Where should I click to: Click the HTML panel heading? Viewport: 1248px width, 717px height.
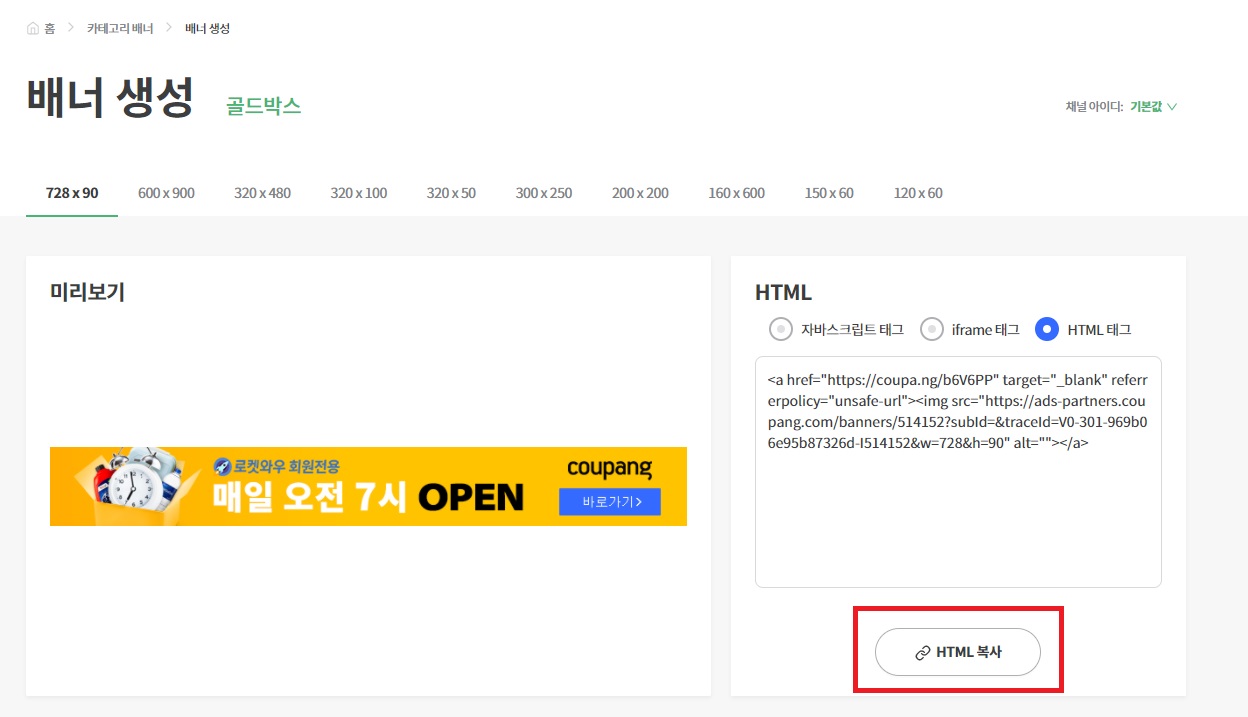point(783,293)
